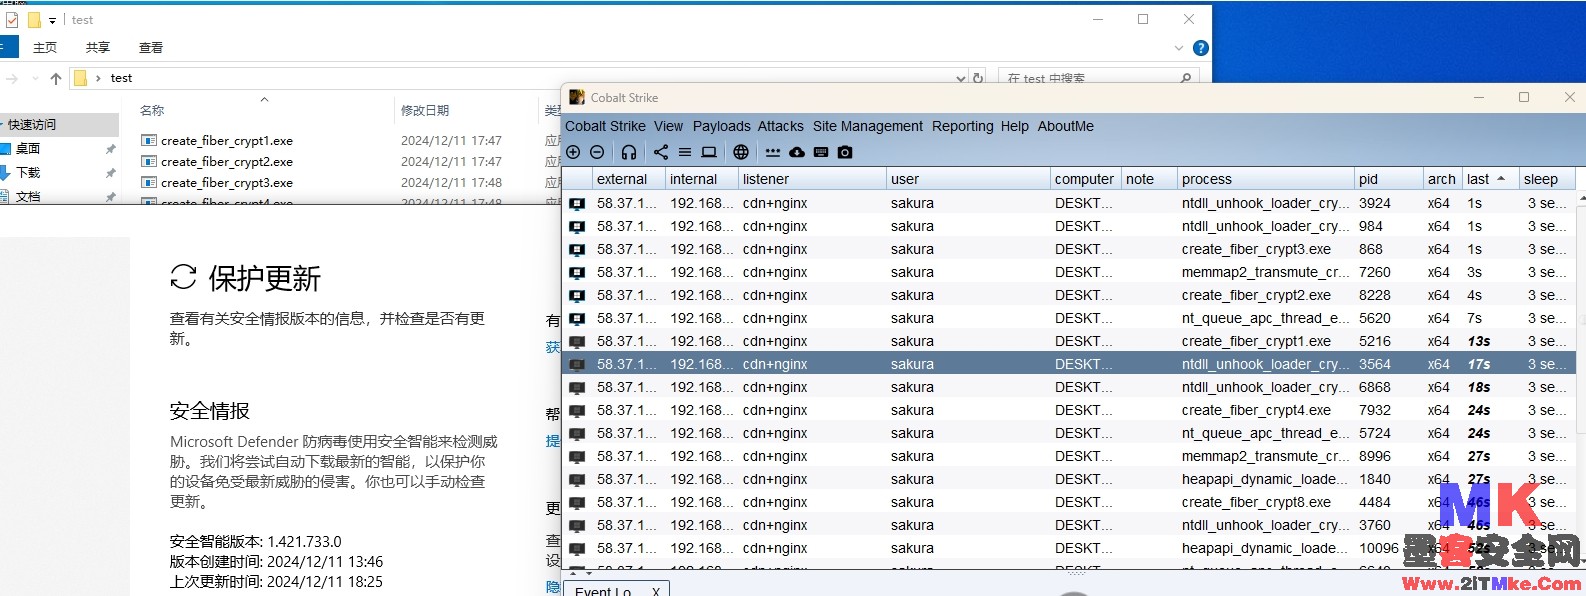The height and width of the screenshot is (596, 1586).
Task: Sort sessions by pid column header
Action: (x=1388, y=179)
